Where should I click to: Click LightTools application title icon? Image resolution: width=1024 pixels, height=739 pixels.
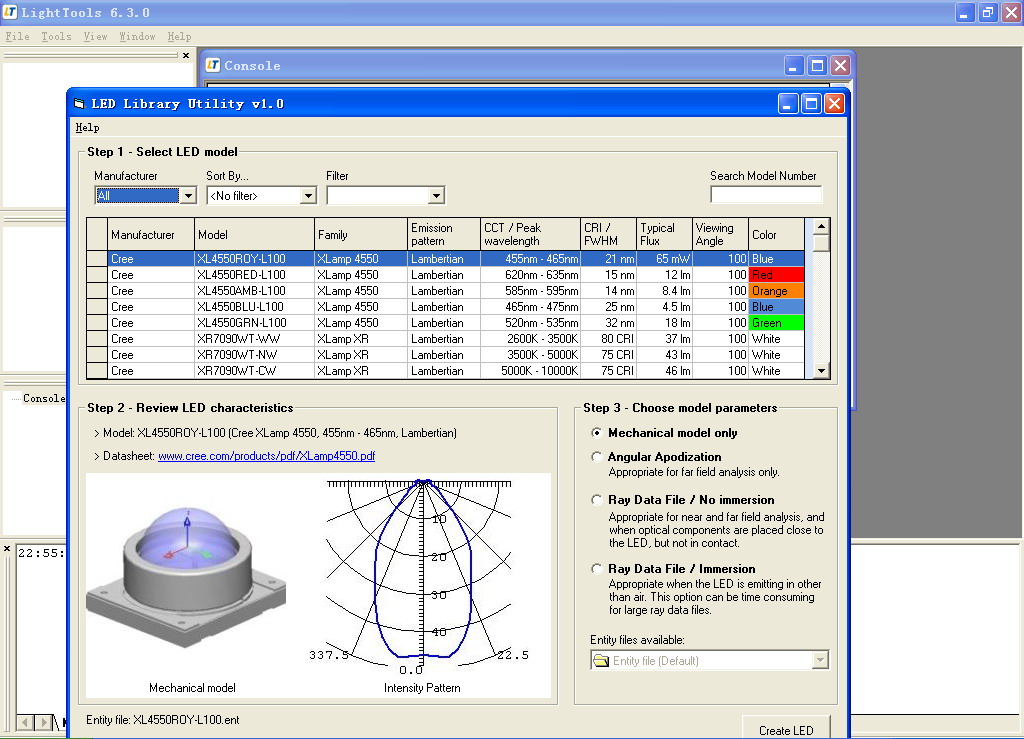click(10, 12)
